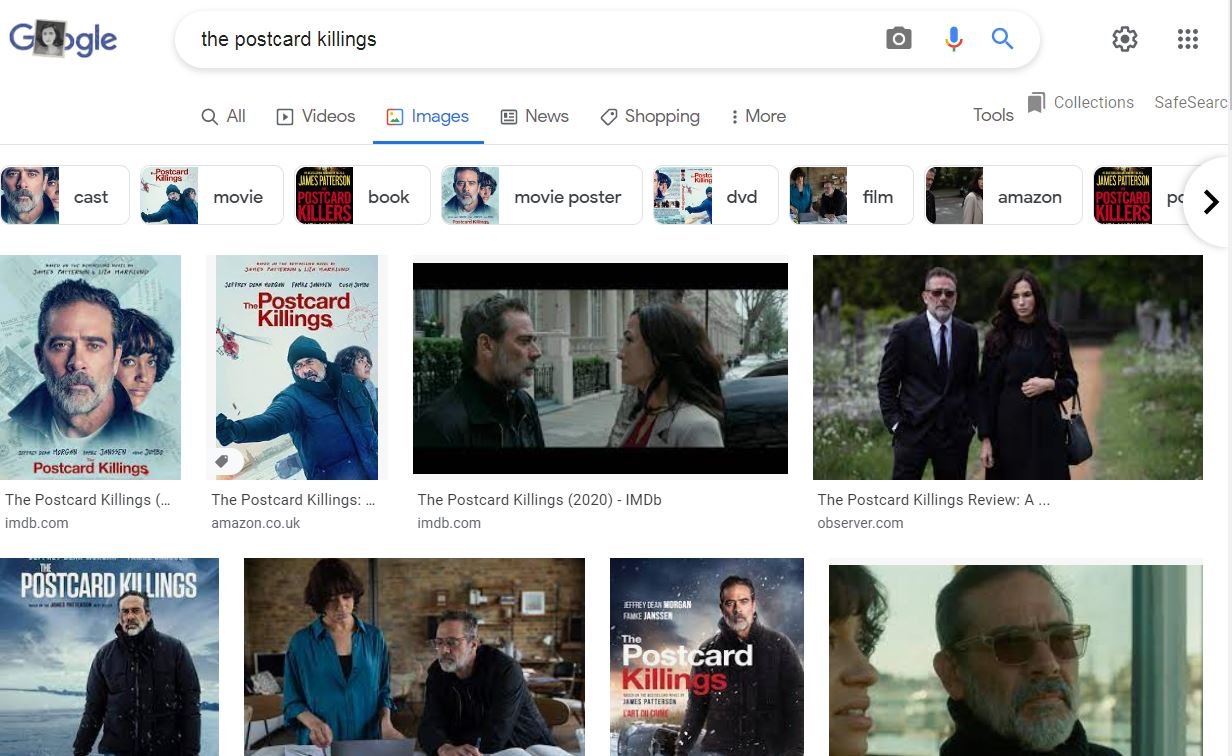Select the Images tab

coord(427,116)
